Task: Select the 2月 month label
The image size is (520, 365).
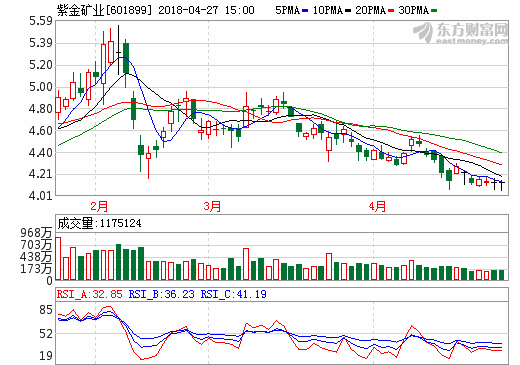Action: (99, 206)
